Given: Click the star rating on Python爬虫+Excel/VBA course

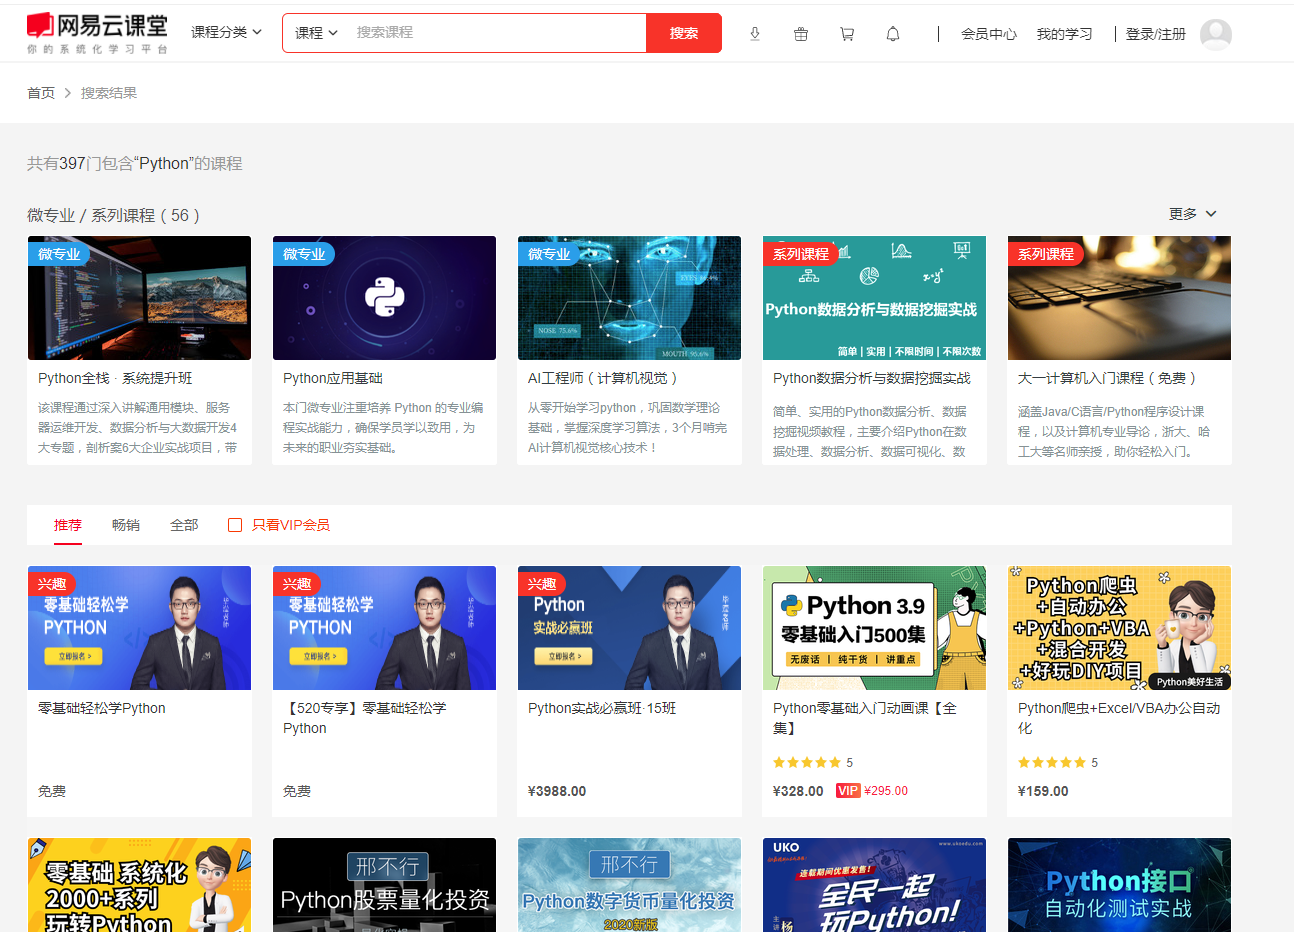Looking at the screenshot, I should [1052, 762].
